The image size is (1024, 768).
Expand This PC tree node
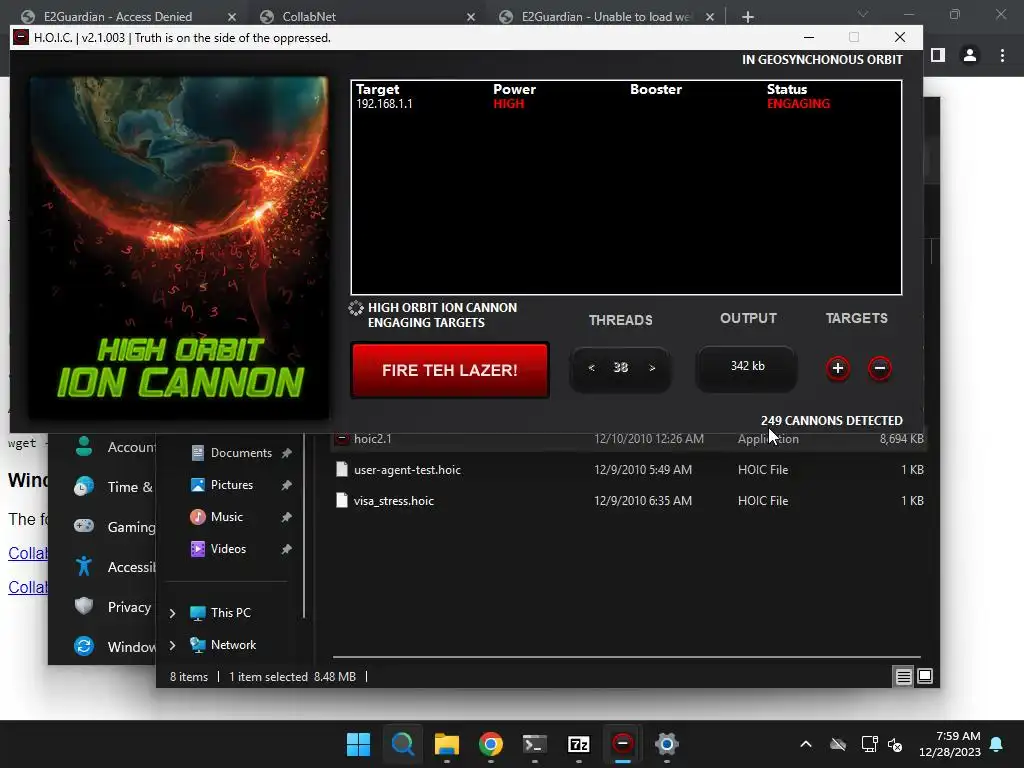[x=172, y=613]
